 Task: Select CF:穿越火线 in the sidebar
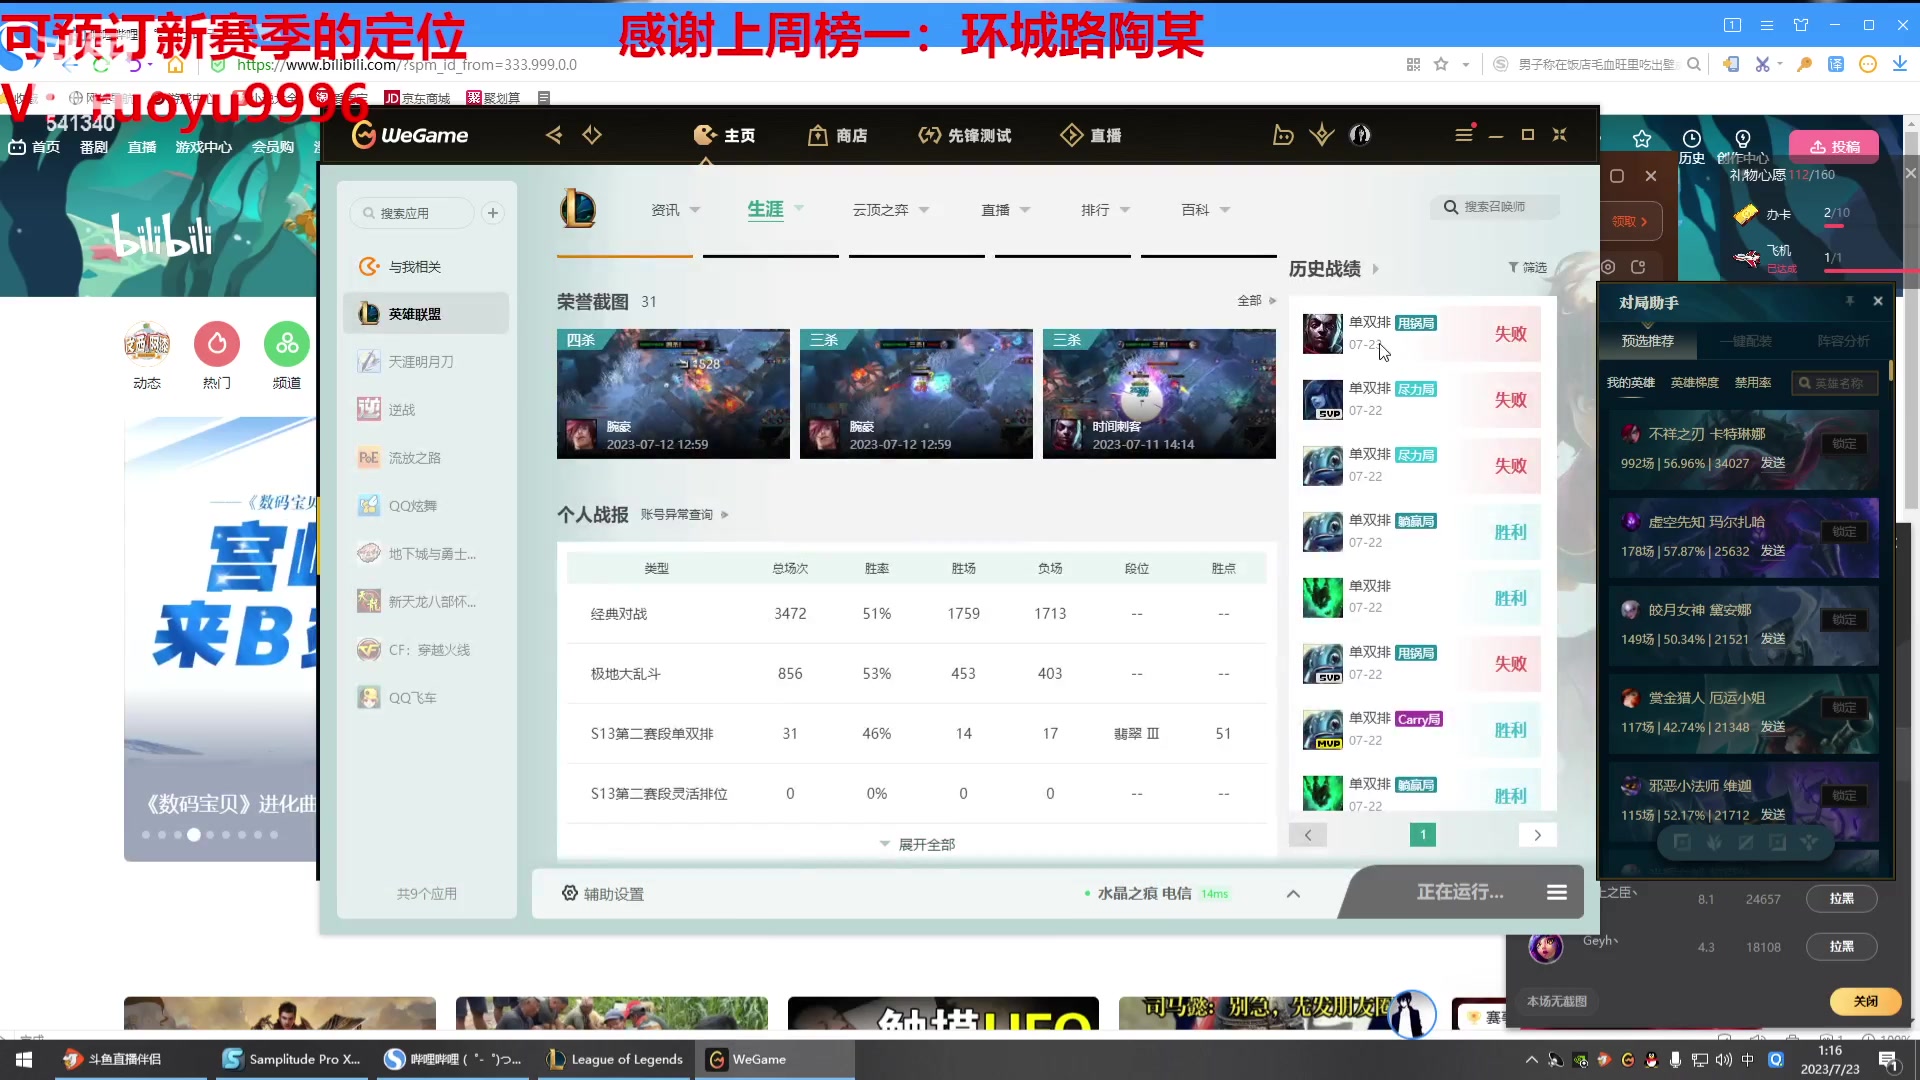426,650
